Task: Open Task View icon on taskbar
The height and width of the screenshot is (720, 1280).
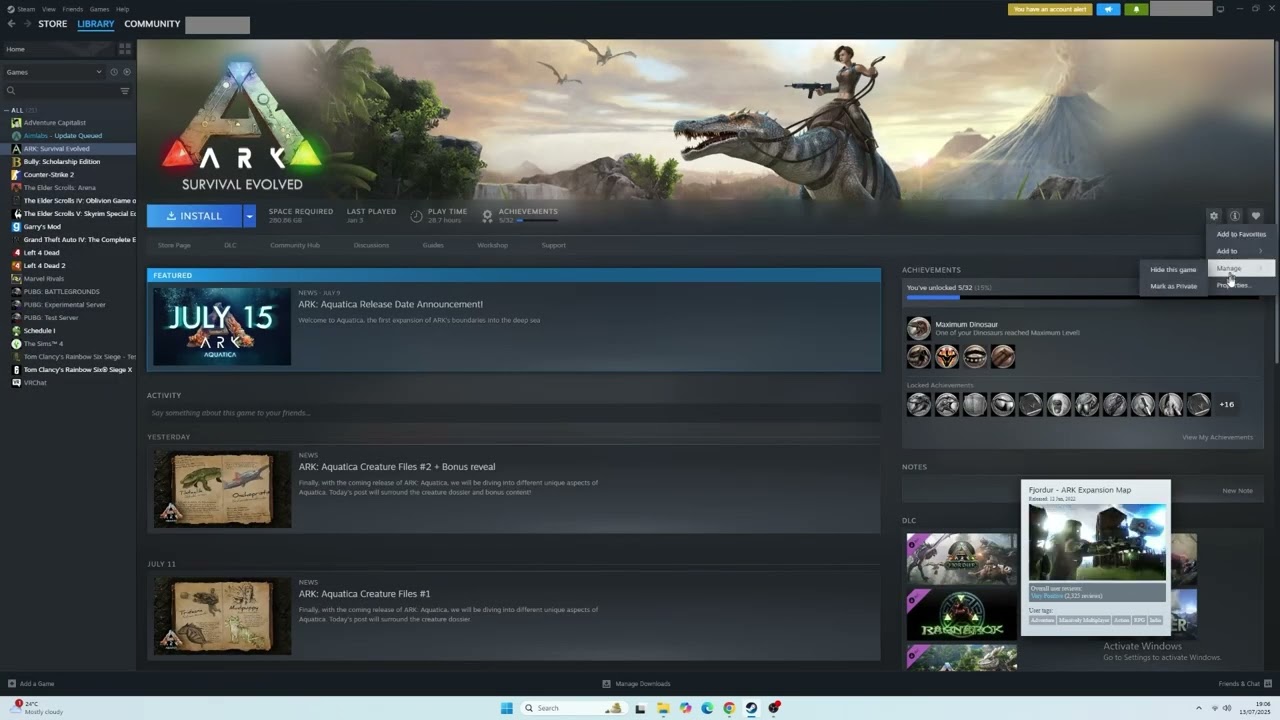Action: pos(640,708)
